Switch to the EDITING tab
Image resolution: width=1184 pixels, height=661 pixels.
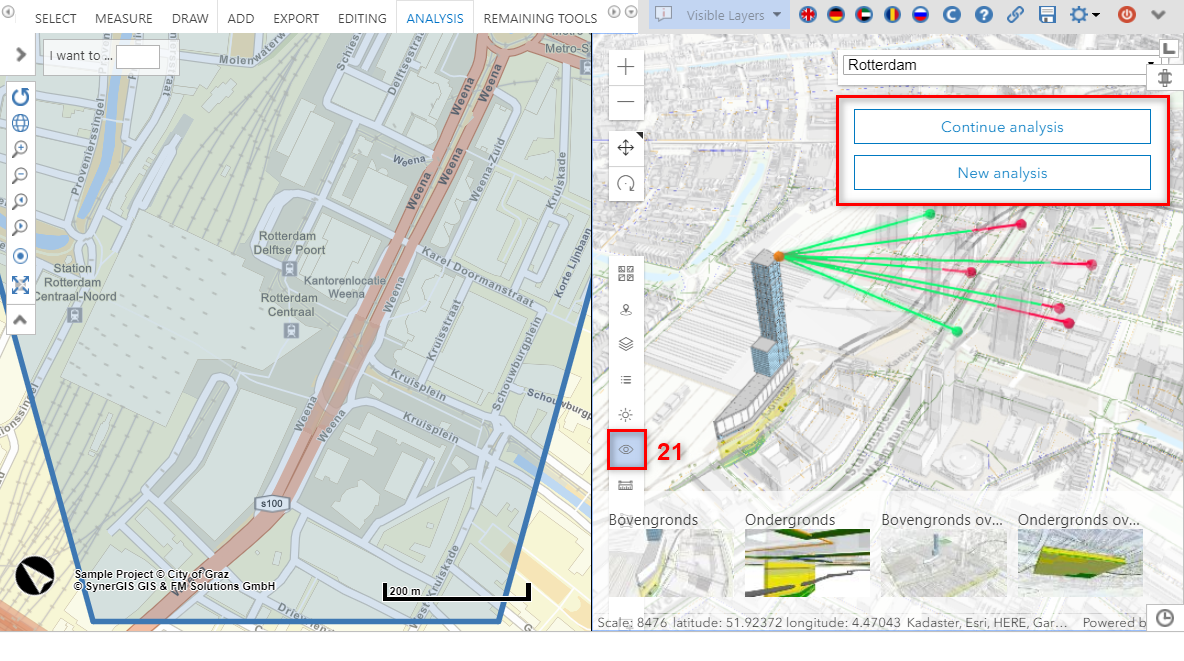pyautogui.click(x=362, y=18)
